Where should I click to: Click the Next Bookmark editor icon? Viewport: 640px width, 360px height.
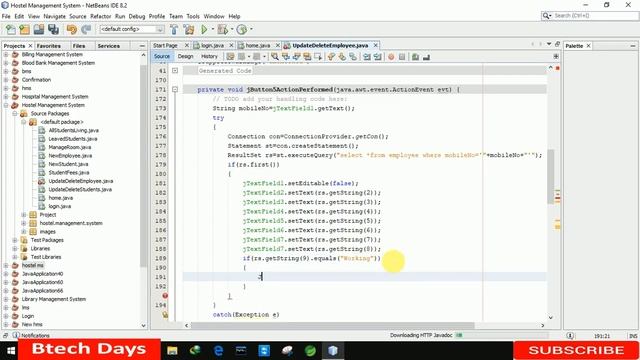pos(342,57)
